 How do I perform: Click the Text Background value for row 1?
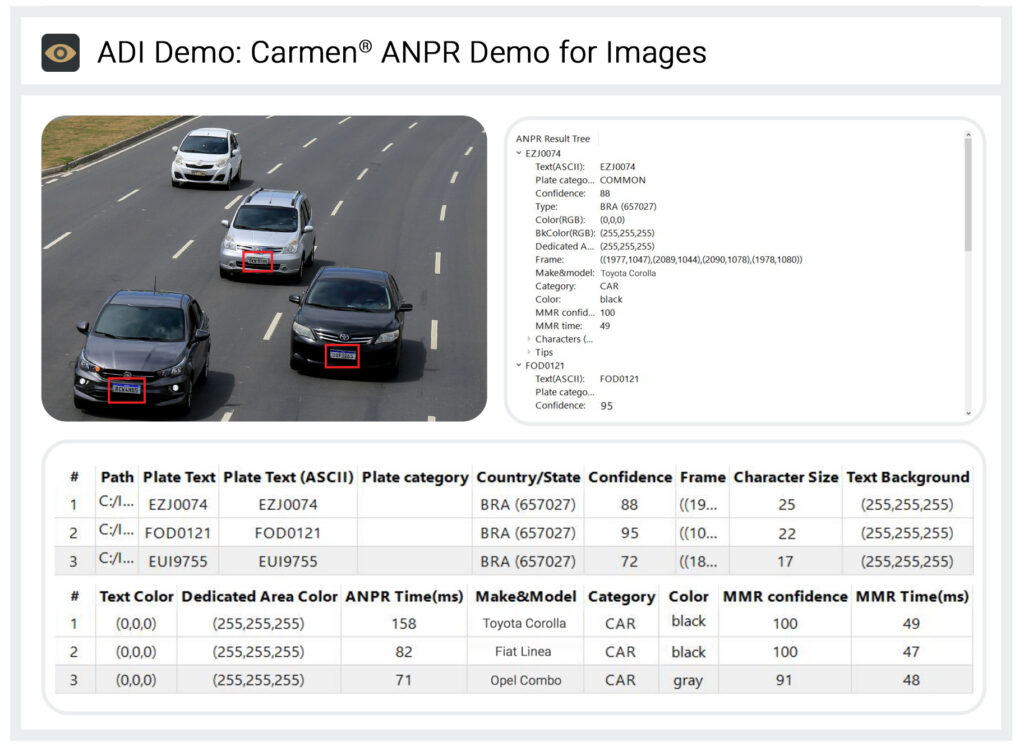(908, 504)
